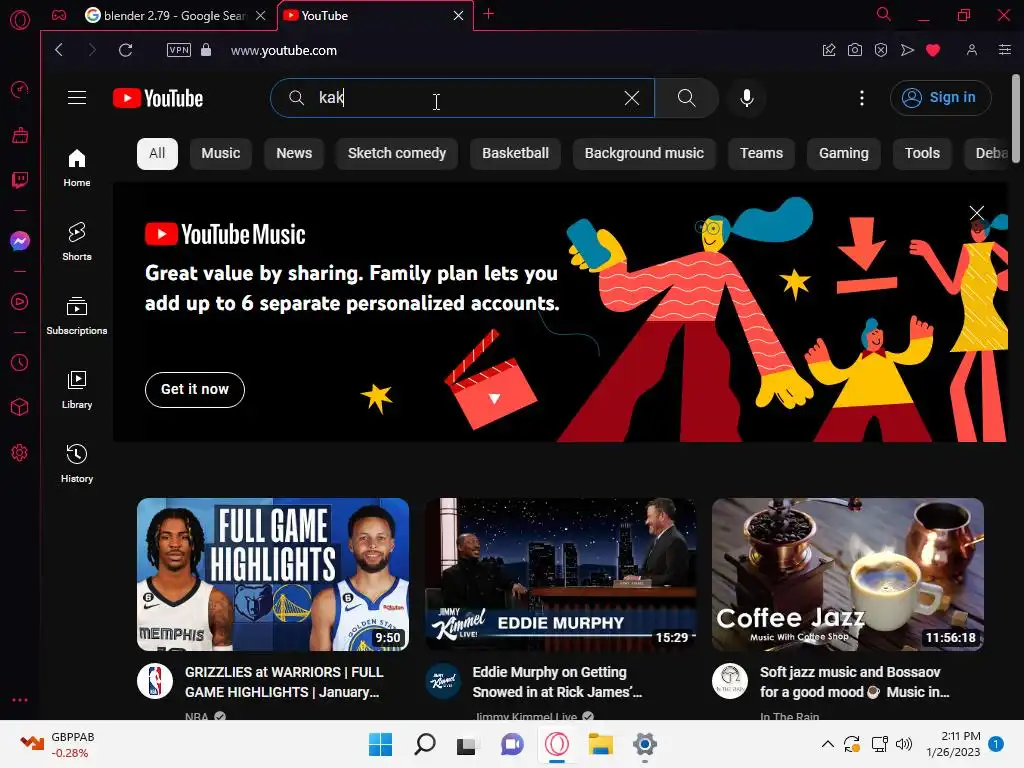Select the Background music chip
Screen dimensions: 1024x768
point(644,153)
